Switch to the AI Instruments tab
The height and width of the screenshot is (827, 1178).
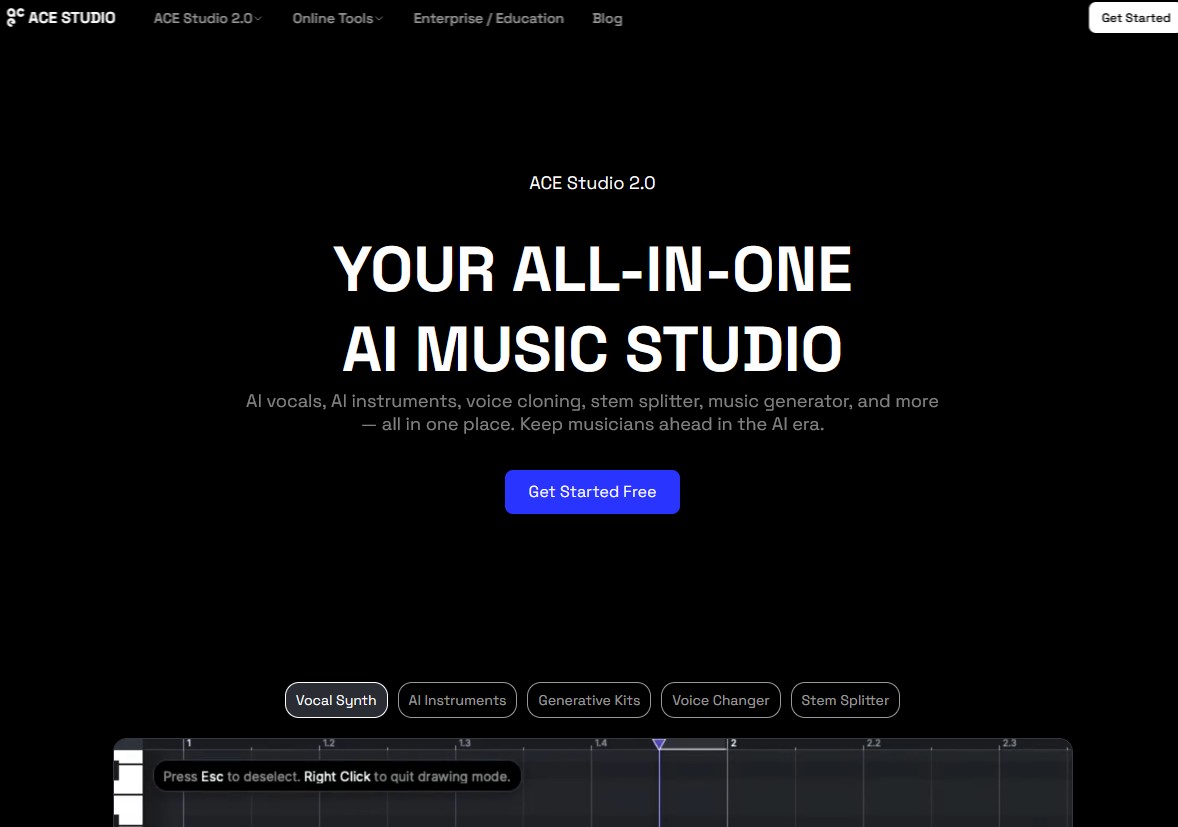click(457, 700)
